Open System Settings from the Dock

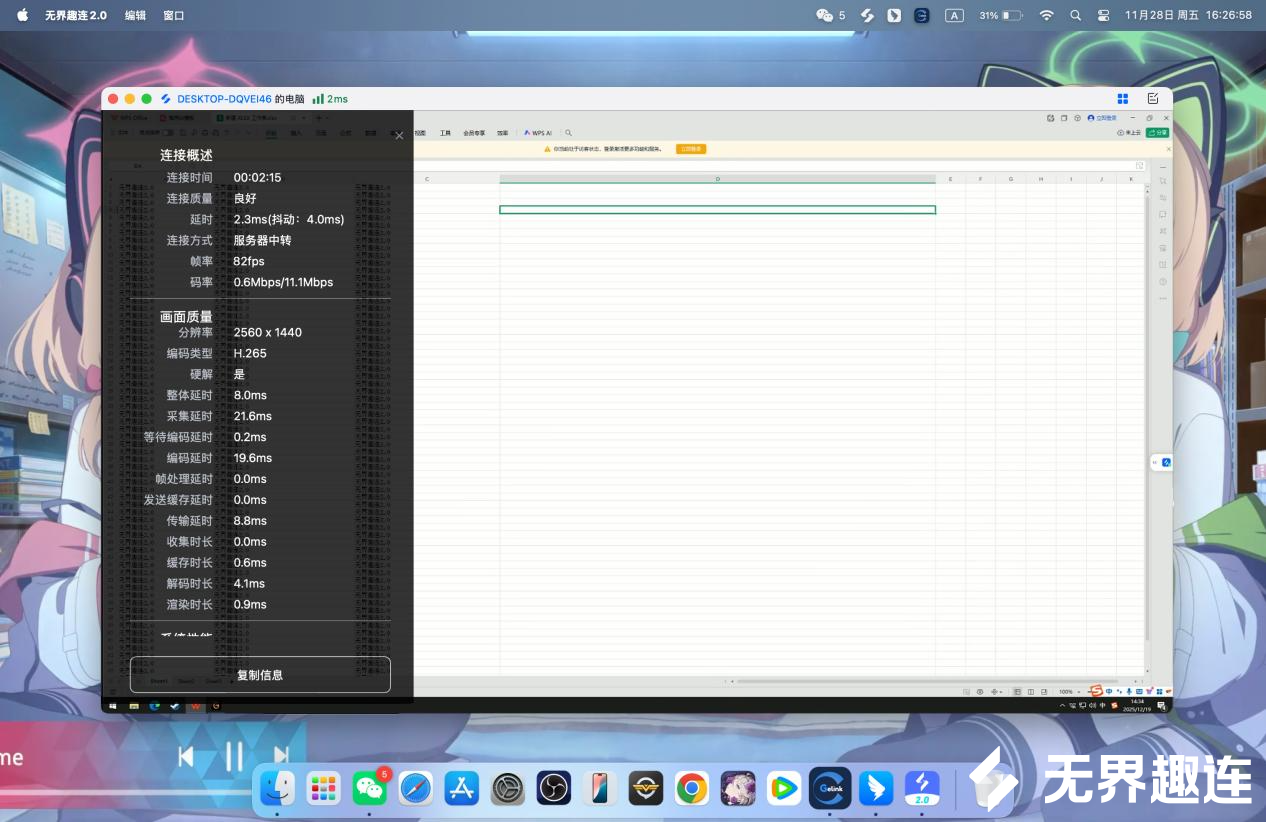coord(508,788)
